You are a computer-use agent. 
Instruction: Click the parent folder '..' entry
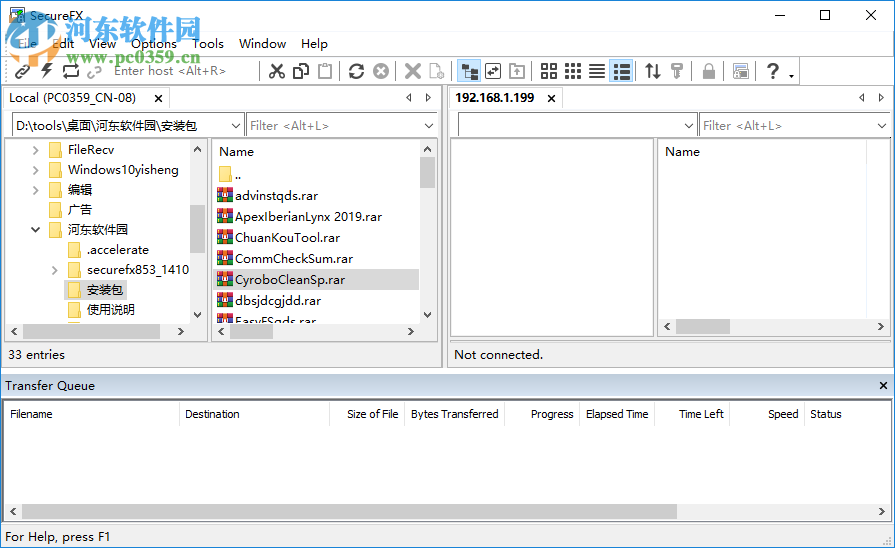pos(231,174)
